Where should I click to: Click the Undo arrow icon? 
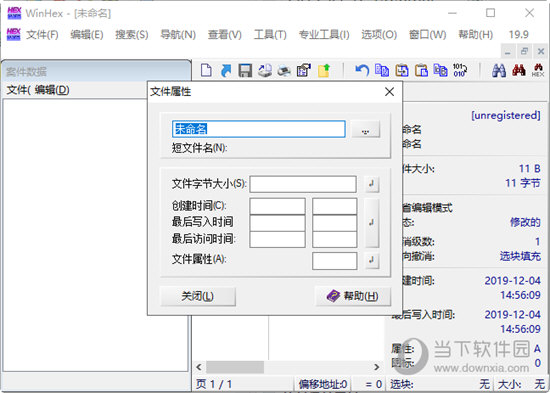click(362, 70)
